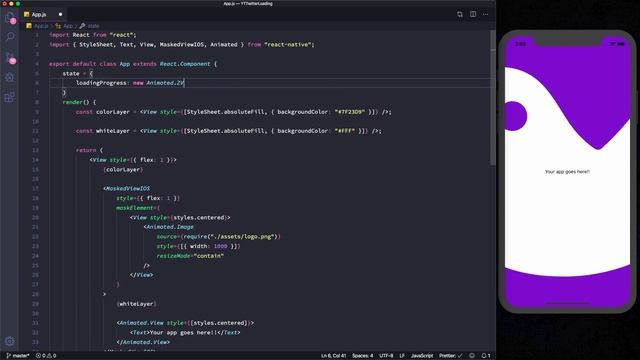Click the width: 1000 value on line 23
This screenshot has height=360, width=640.
pyautogui.click(x=209, y=246)
